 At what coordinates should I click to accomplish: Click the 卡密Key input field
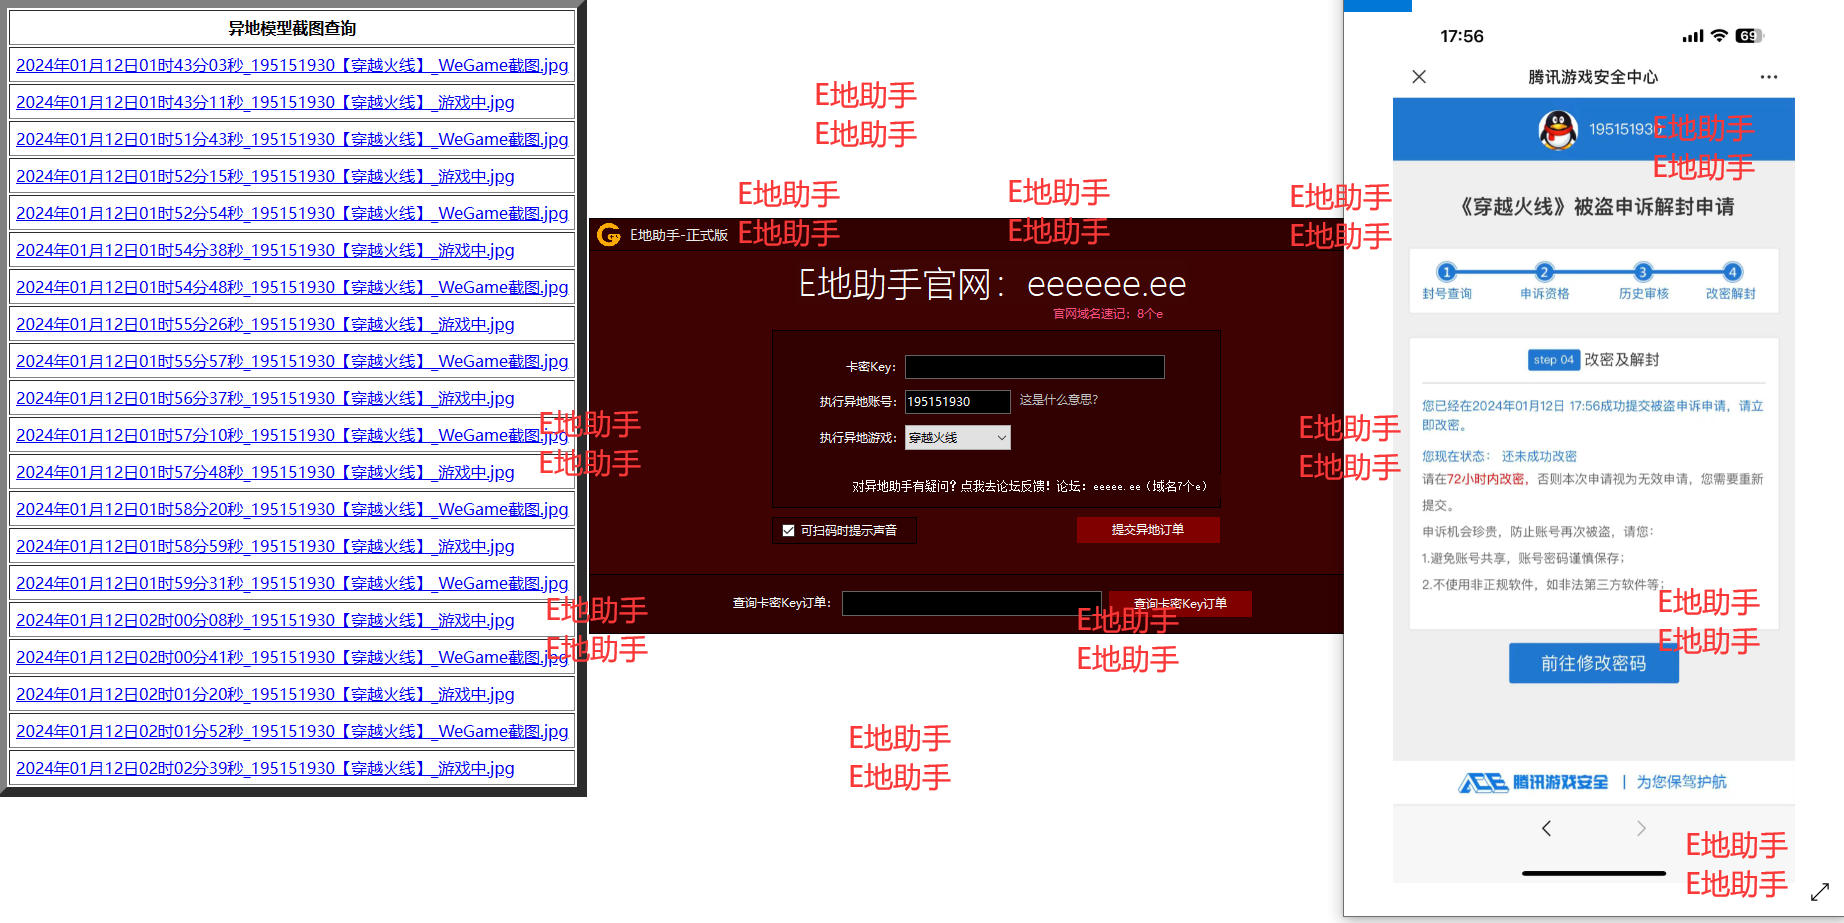1035,367
